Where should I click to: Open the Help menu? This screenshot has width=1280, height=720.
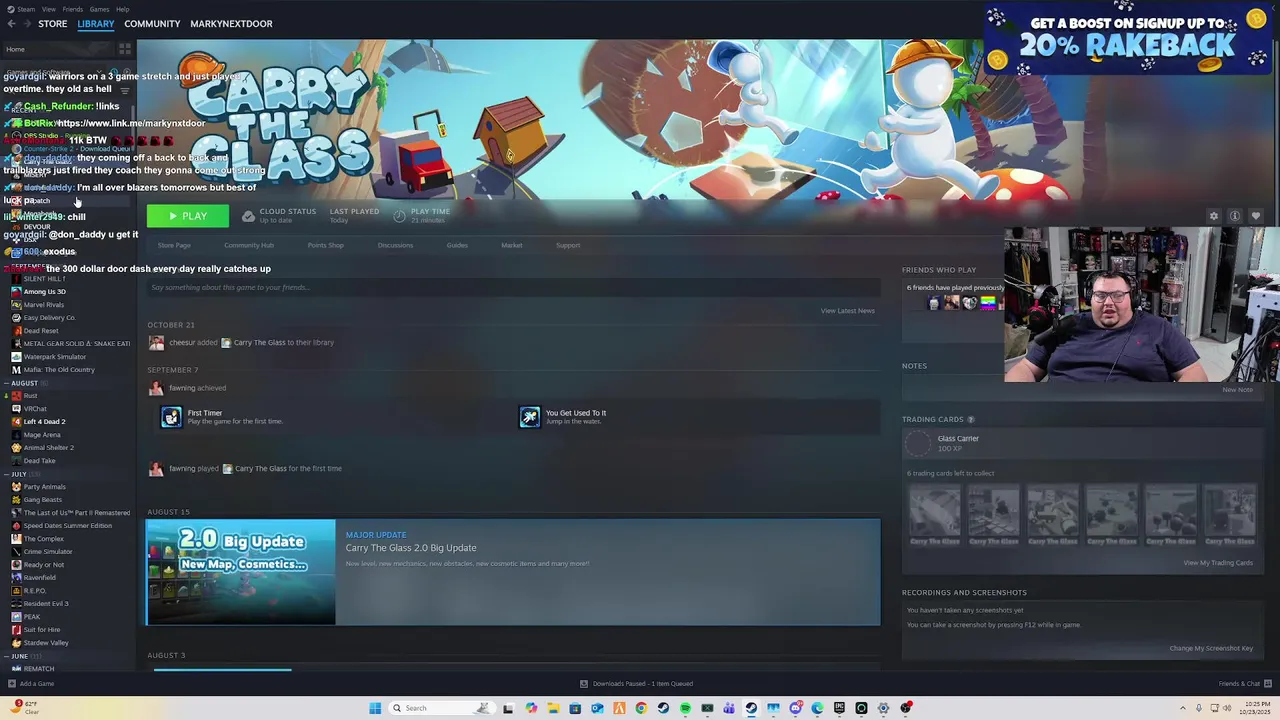pyautogui.click(x=122, y=9)
